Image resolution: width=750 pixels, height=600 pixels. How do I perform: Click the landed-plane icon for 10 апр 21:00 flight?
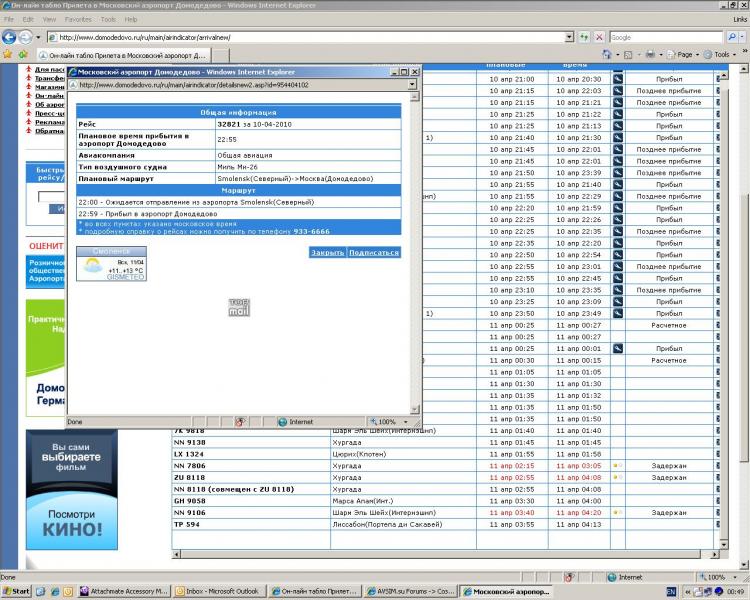click(618, 79)
